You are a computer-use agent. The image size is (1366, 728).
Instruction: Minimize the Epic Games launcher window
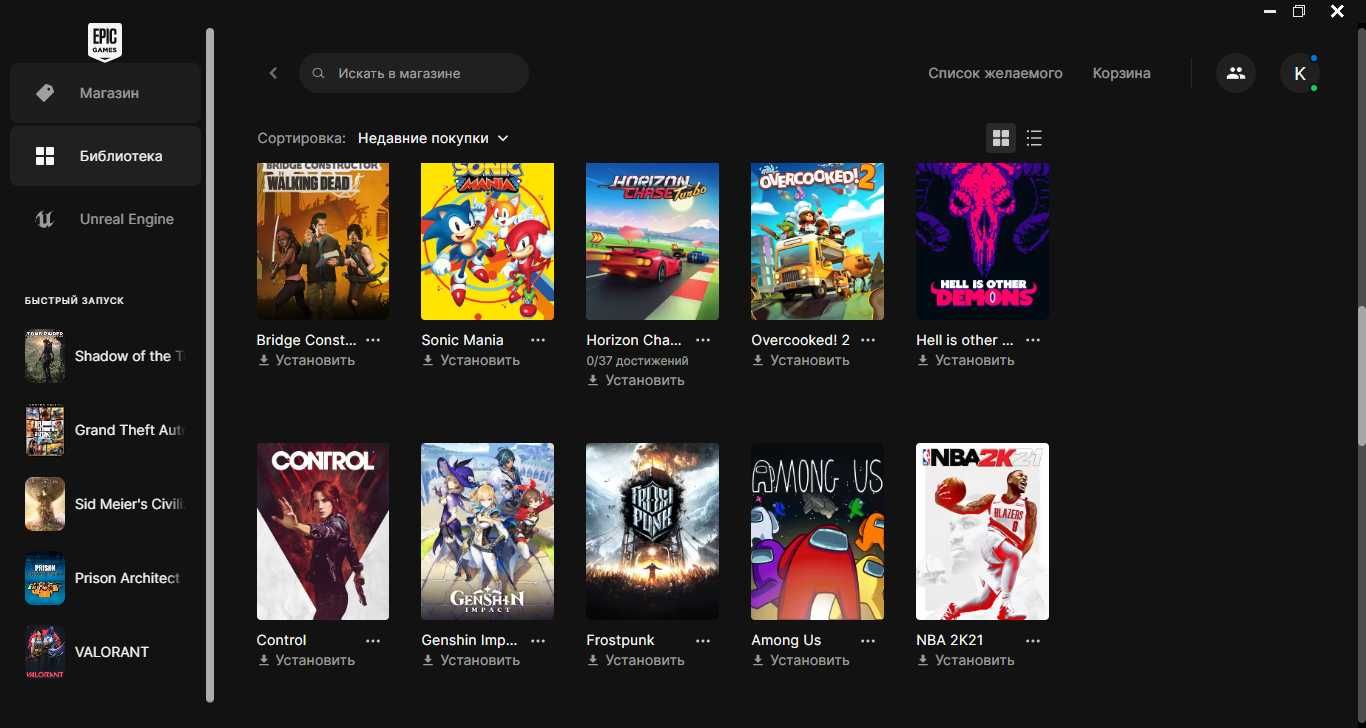click(1270, 12)
